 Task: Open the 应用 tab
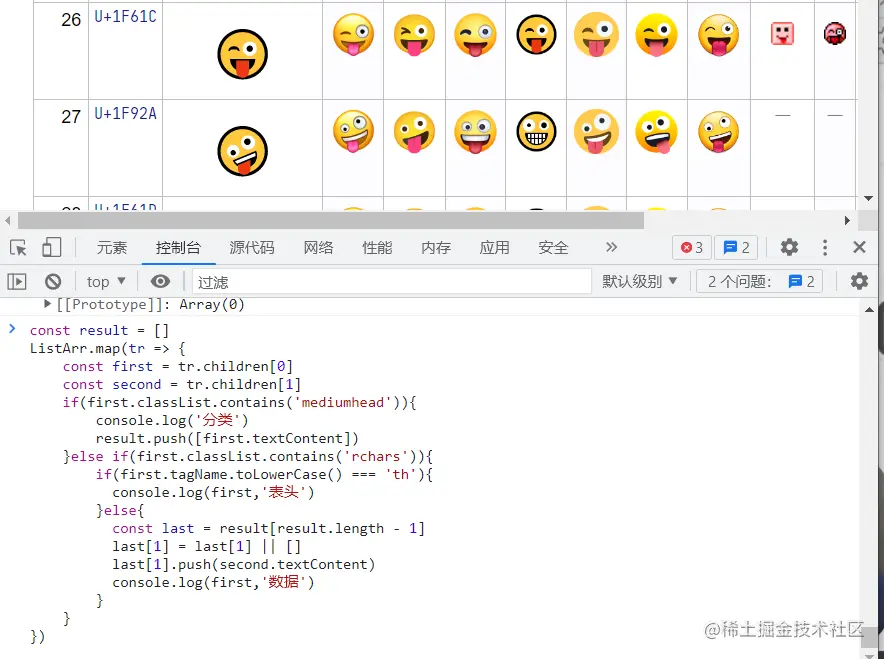pyautogui.click(x=494, y=247)
